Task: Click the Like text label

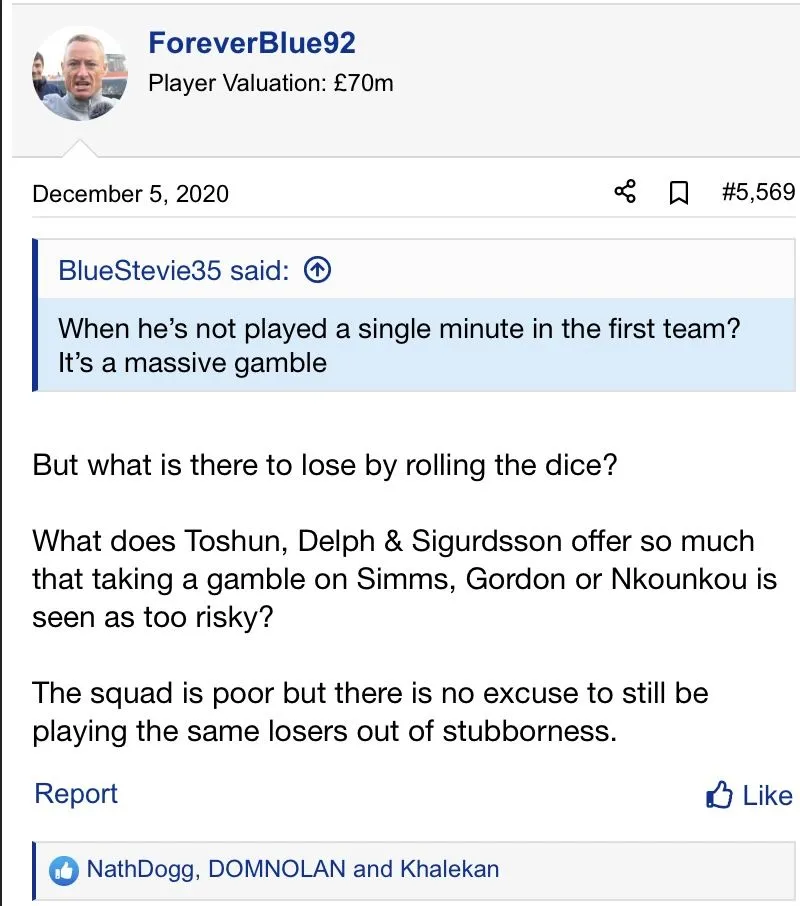Action: click(x=767, y=796)
